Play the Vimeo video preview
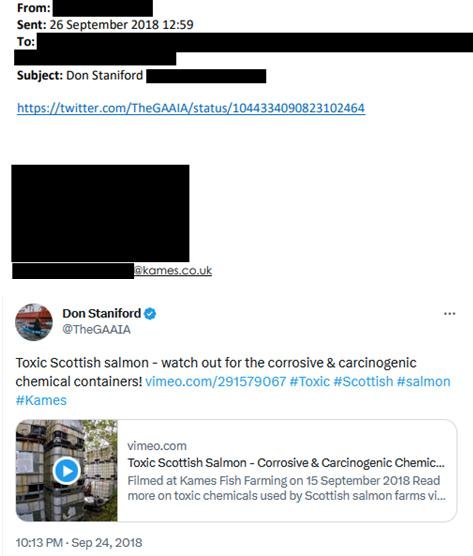473x556 pixels. (66, 471)
